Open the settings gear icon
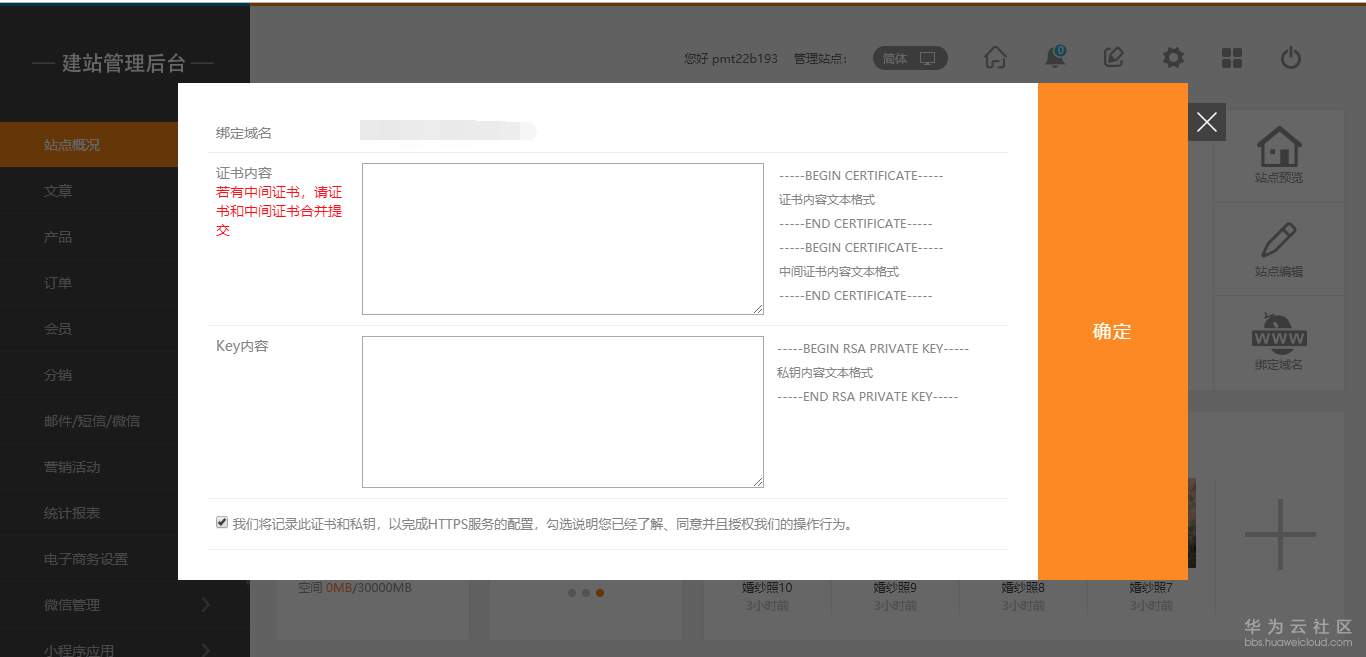The width and height of the screenshot is (1366, 657). (x=1172, y=57)
